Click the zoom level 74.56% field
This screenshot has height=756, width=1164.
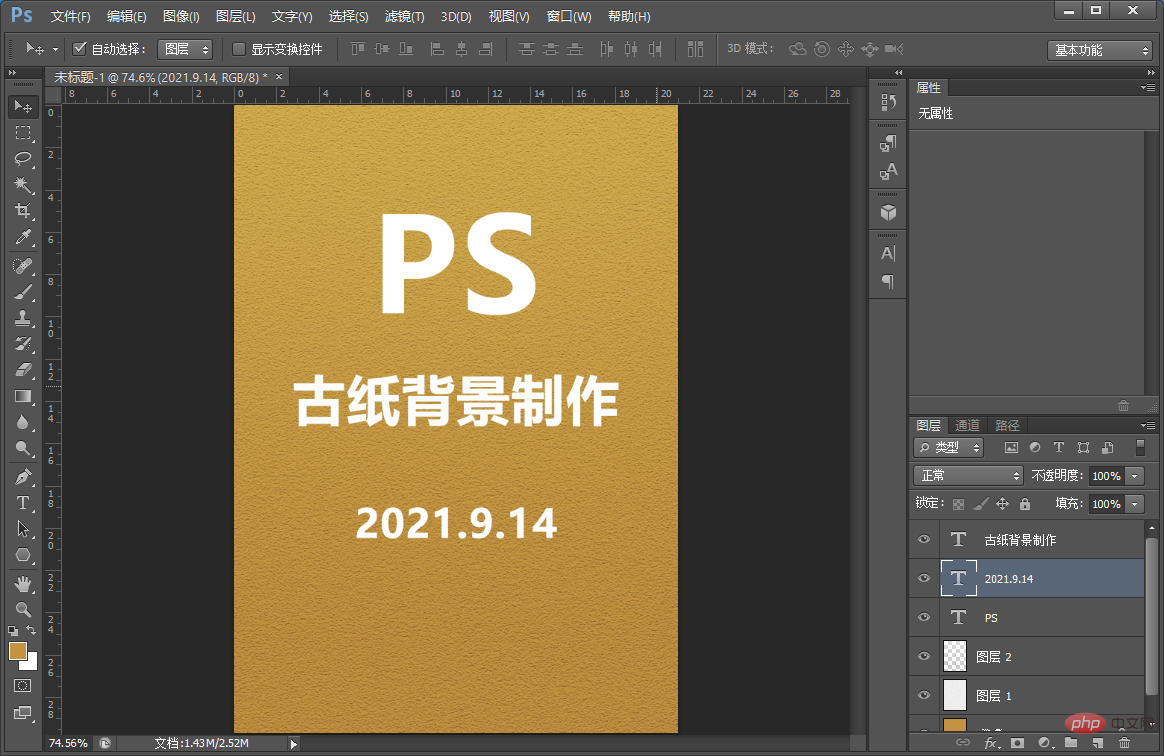[68, 743]
